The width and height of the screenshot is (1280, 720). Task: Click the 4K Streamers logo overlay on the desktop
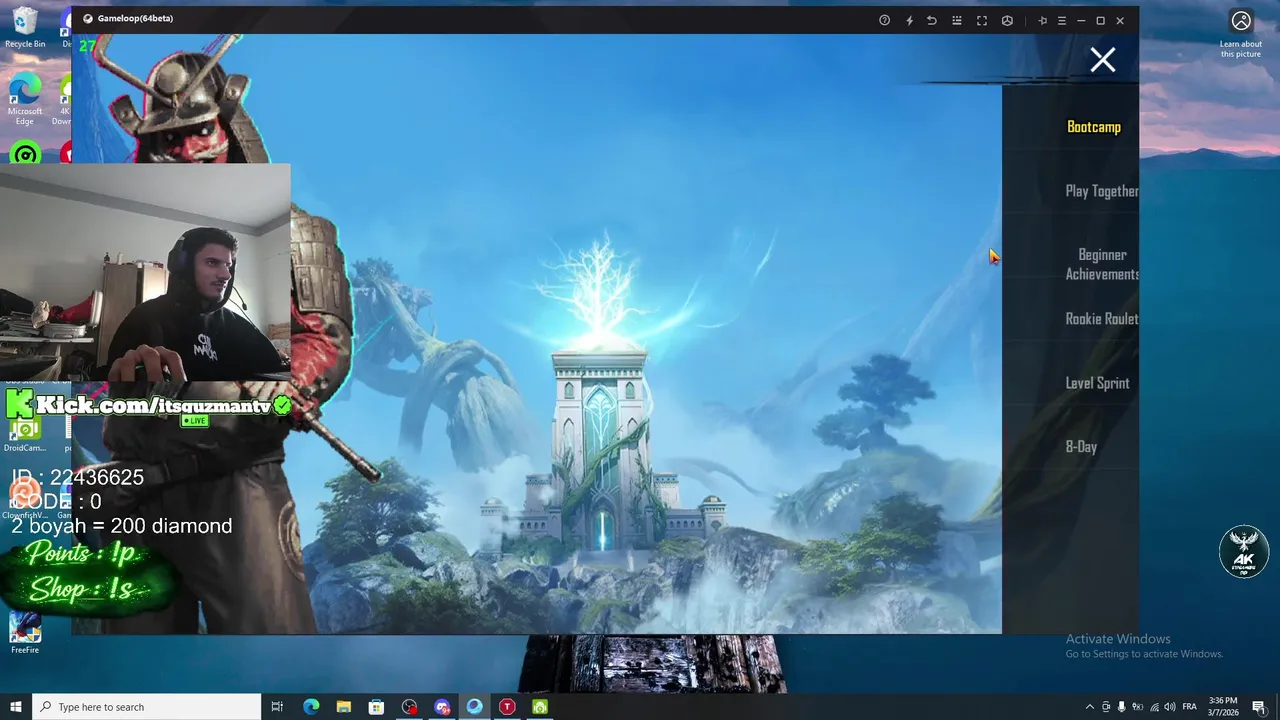coord(1244,551)
